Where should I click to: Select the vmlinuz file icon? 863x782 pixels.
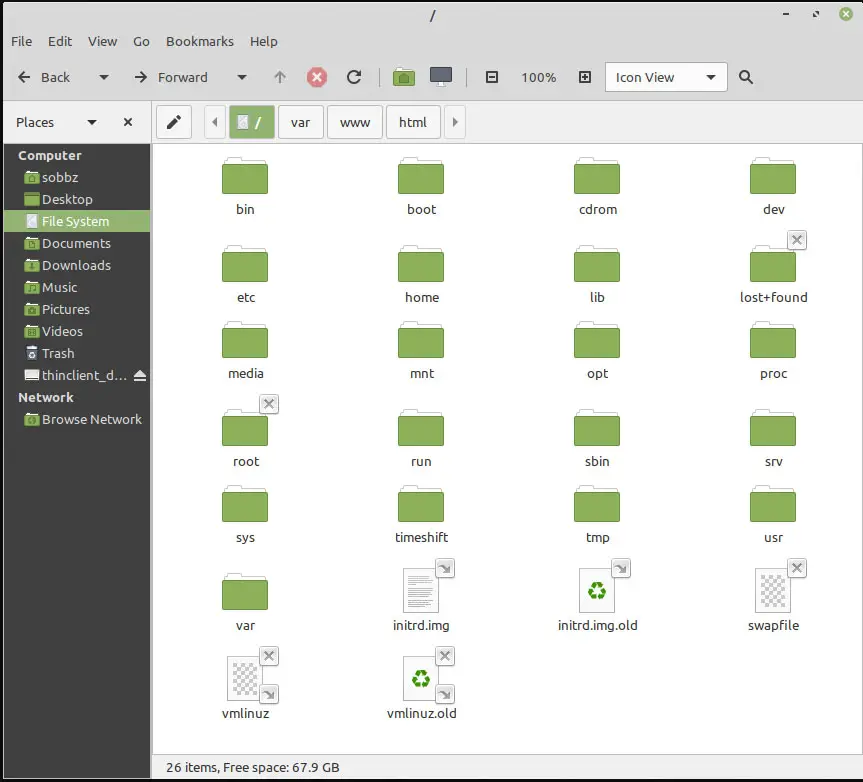point(245,679)
